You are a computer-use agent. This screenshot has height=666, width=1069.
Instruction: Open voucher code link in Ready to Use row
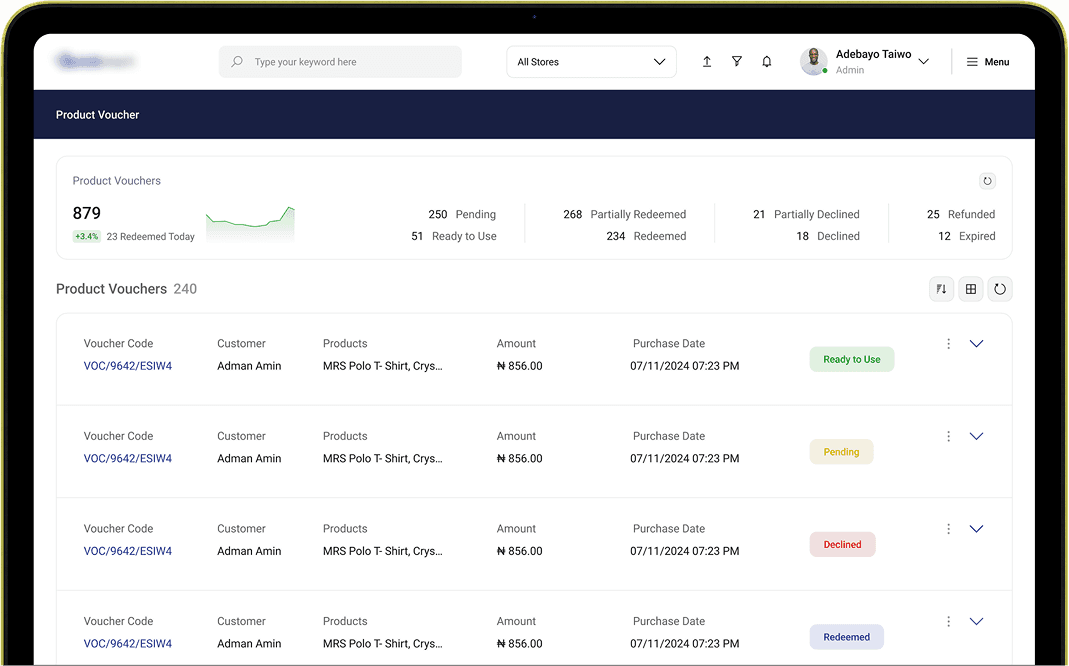pos(127,366)
